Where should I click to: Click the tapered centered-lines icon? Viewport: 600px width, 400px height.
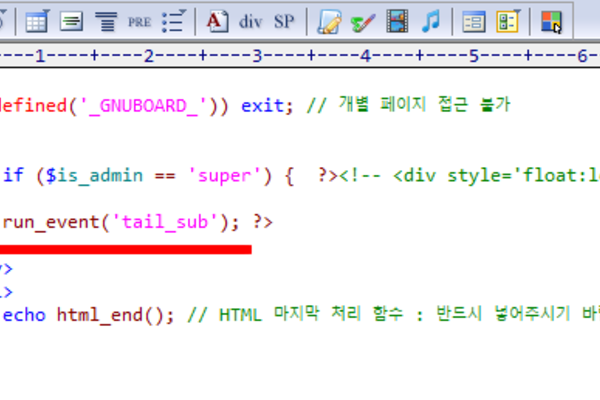[x=104, y=20]
